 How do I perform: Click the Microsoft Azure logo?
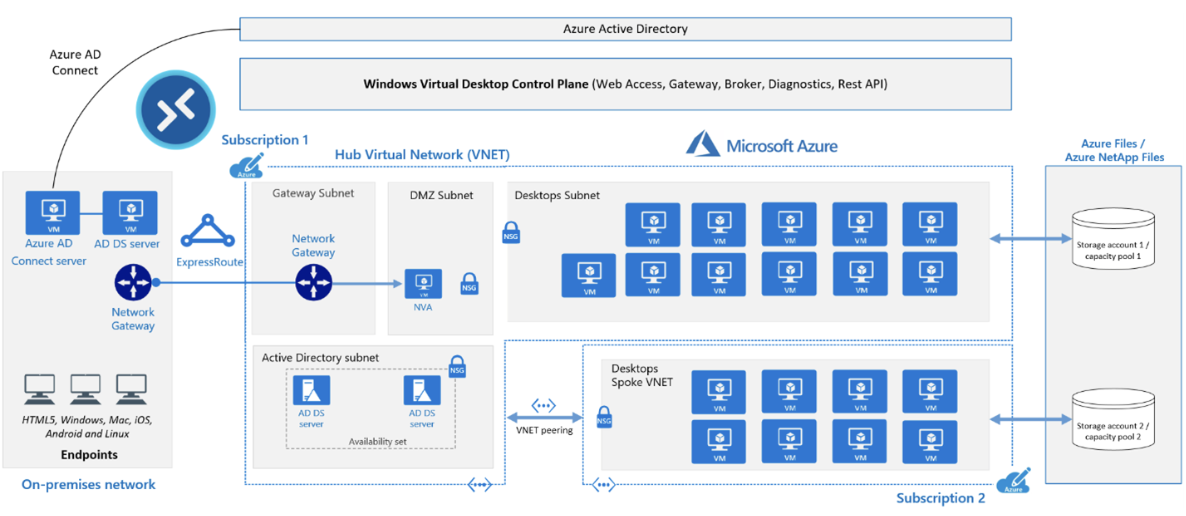[761, 144]
